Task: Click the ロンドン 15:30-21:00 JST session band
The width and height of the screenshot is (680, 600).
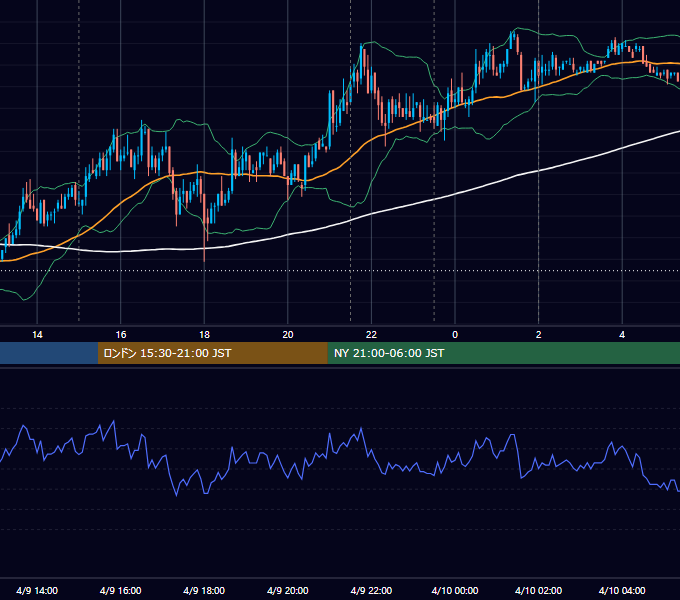Action: (212, 353)
